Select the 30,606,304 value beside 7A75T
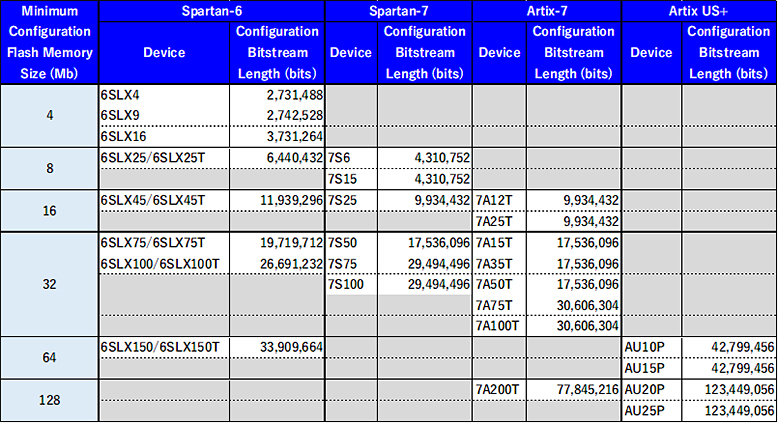Screen dimensions: 778x423 [587, 305]
